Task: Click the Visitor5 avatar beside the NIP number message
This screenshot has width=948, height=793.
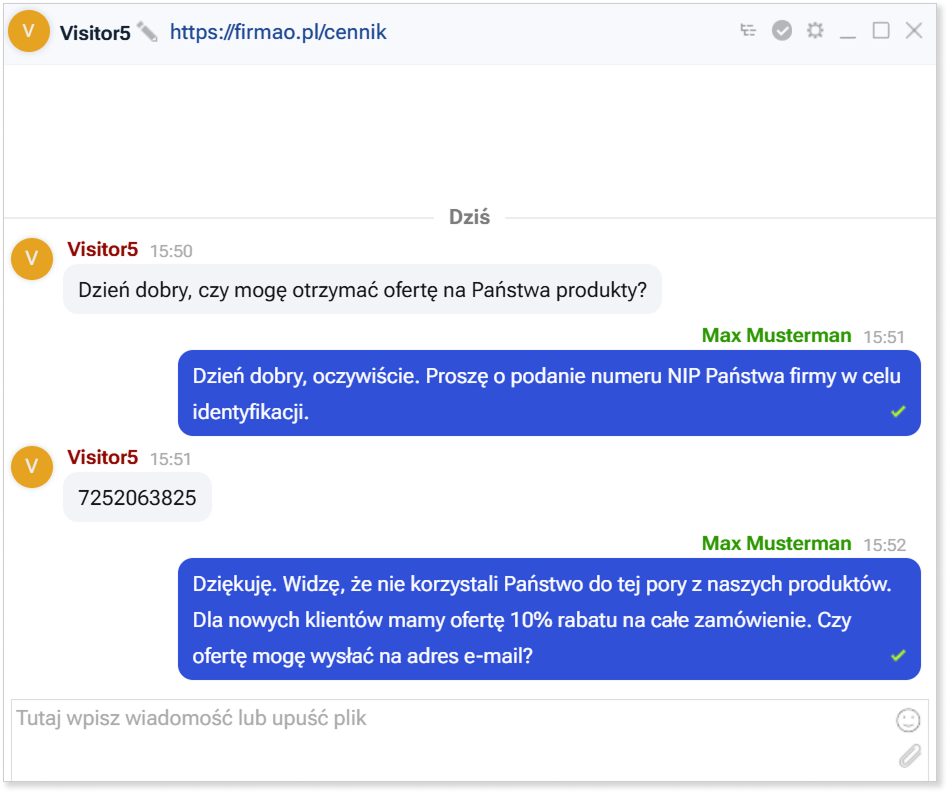Action: pos(32,466)
